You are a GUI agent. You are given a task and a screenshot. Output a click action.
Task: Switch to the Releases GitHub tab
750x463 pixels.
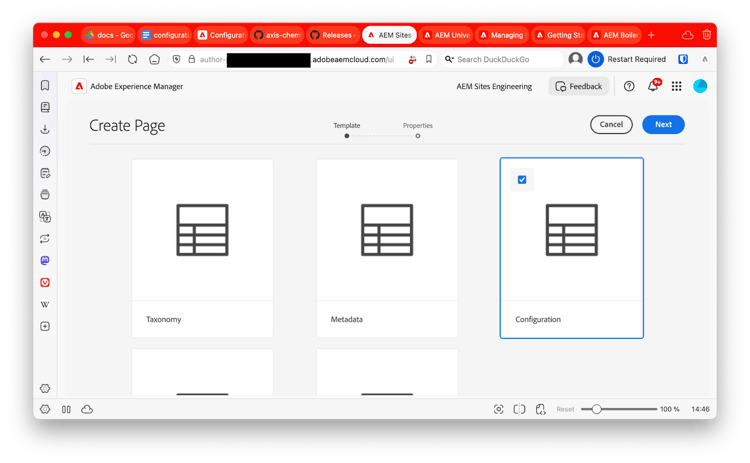(x=333, y=35)
